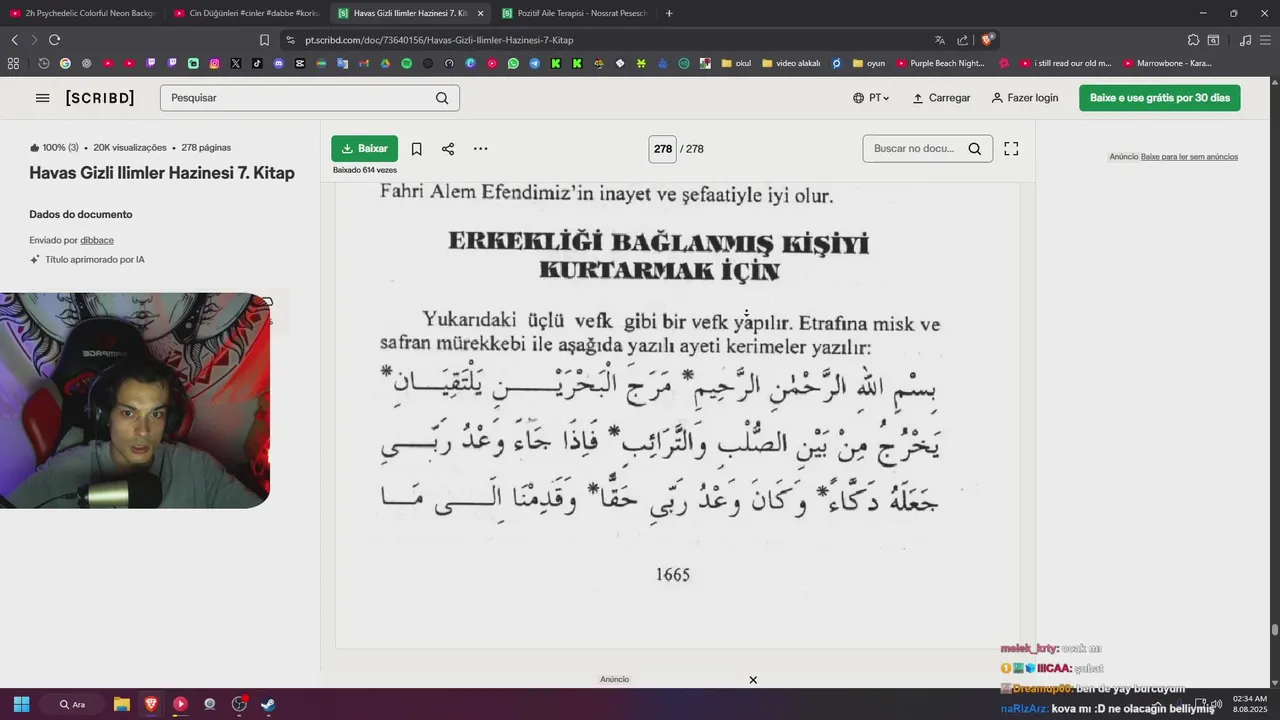This screenshot has width=1280, height=720.
Task: Open the Purple Beach Night bookmark
Action: pos(941,63)
